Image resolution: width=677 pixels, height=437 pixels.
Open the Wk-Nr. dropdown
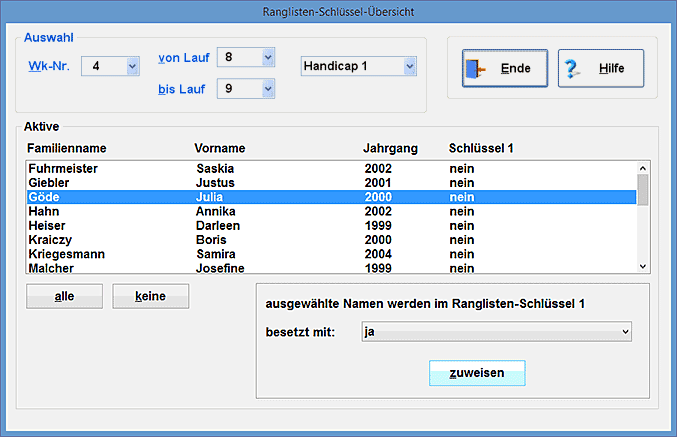tap(132, 67)
